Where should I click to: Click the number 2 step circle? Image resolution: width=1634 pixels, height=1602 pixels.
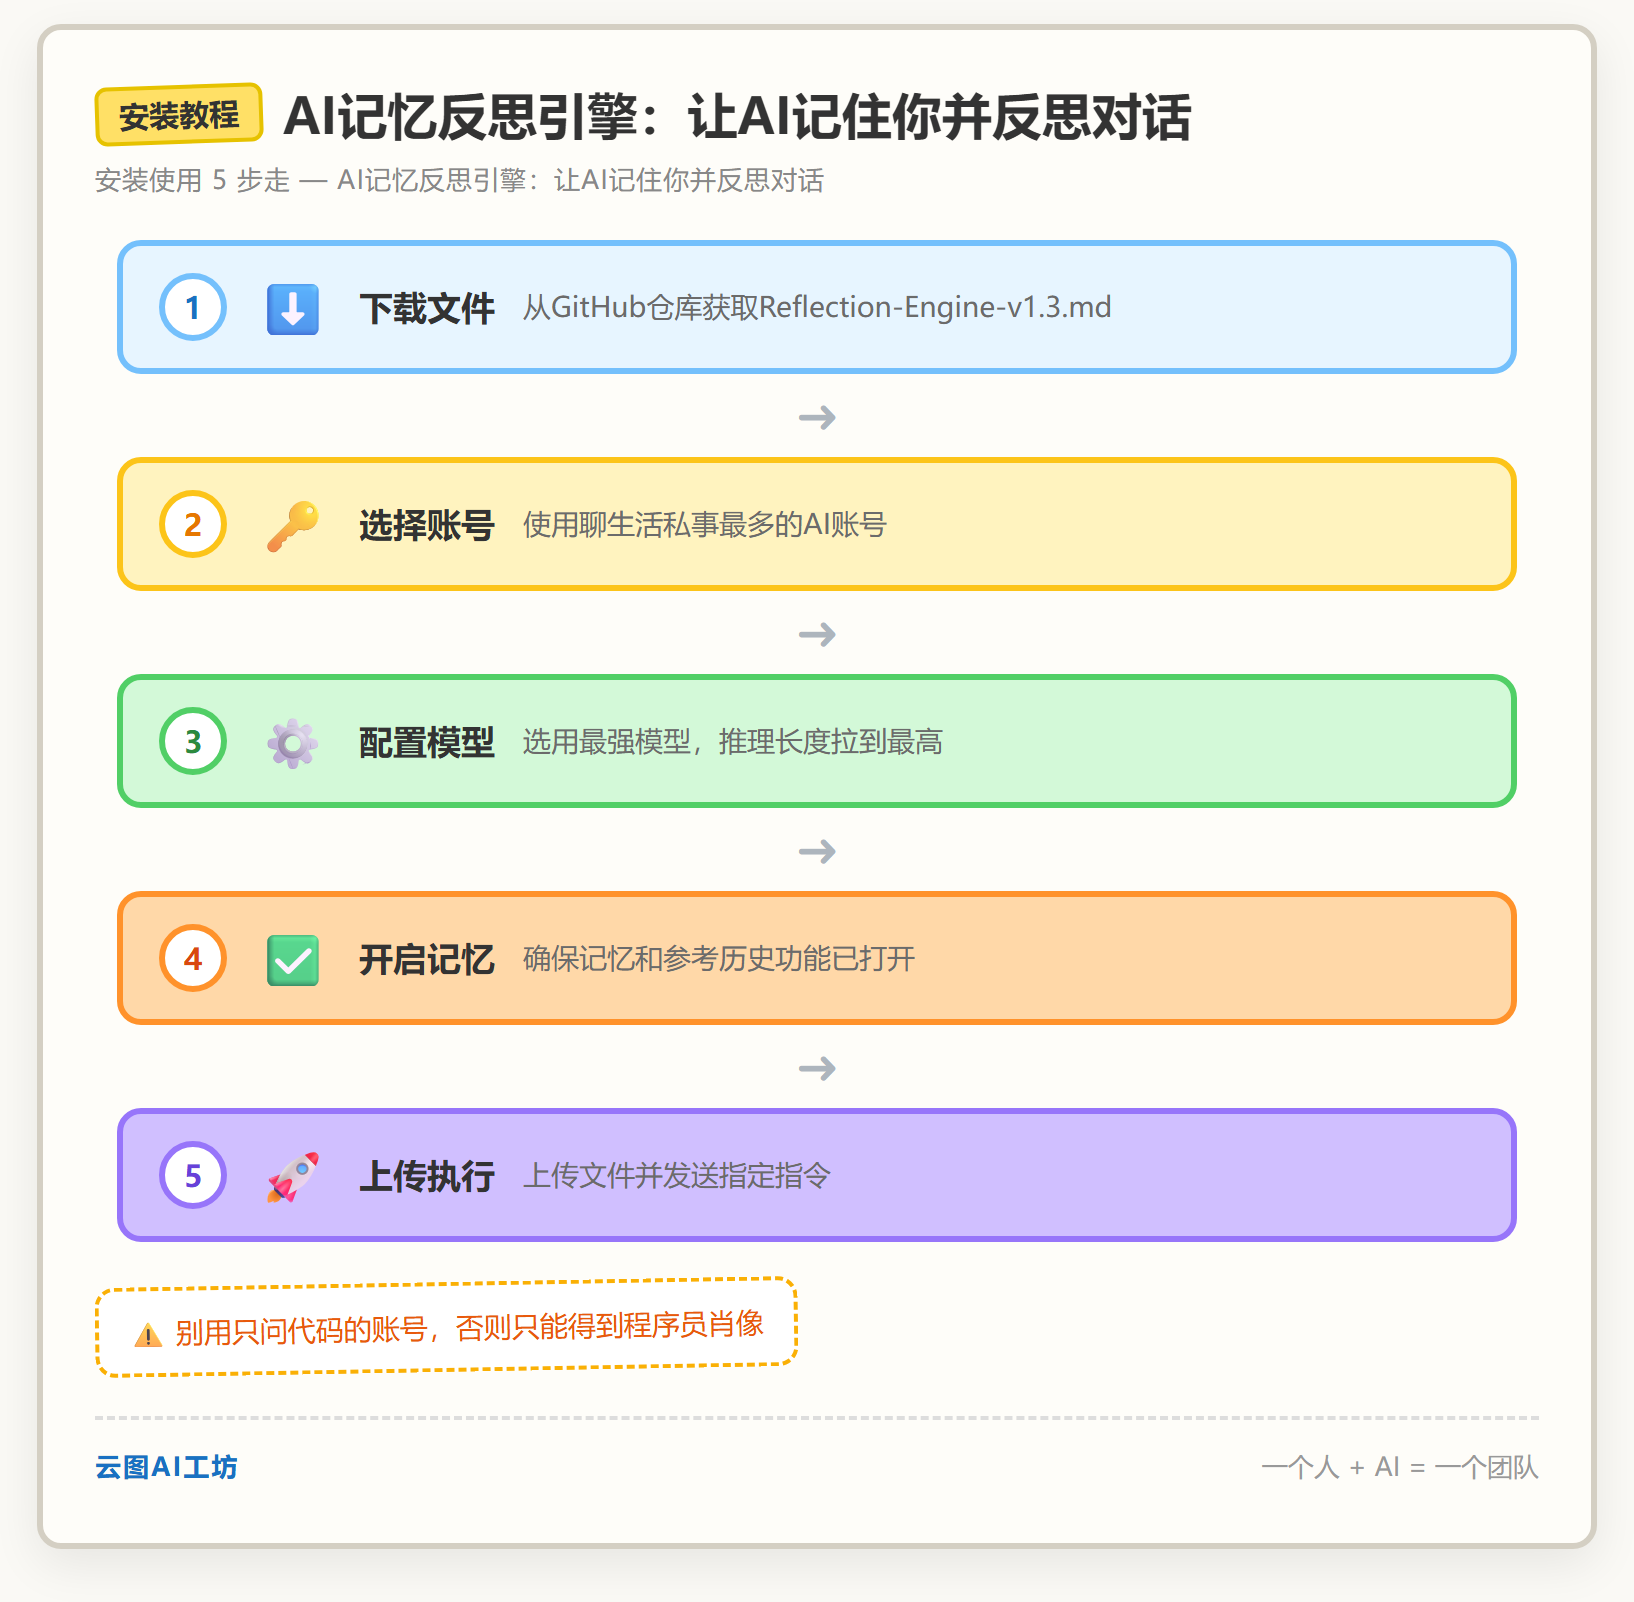(x=193, y=524)
